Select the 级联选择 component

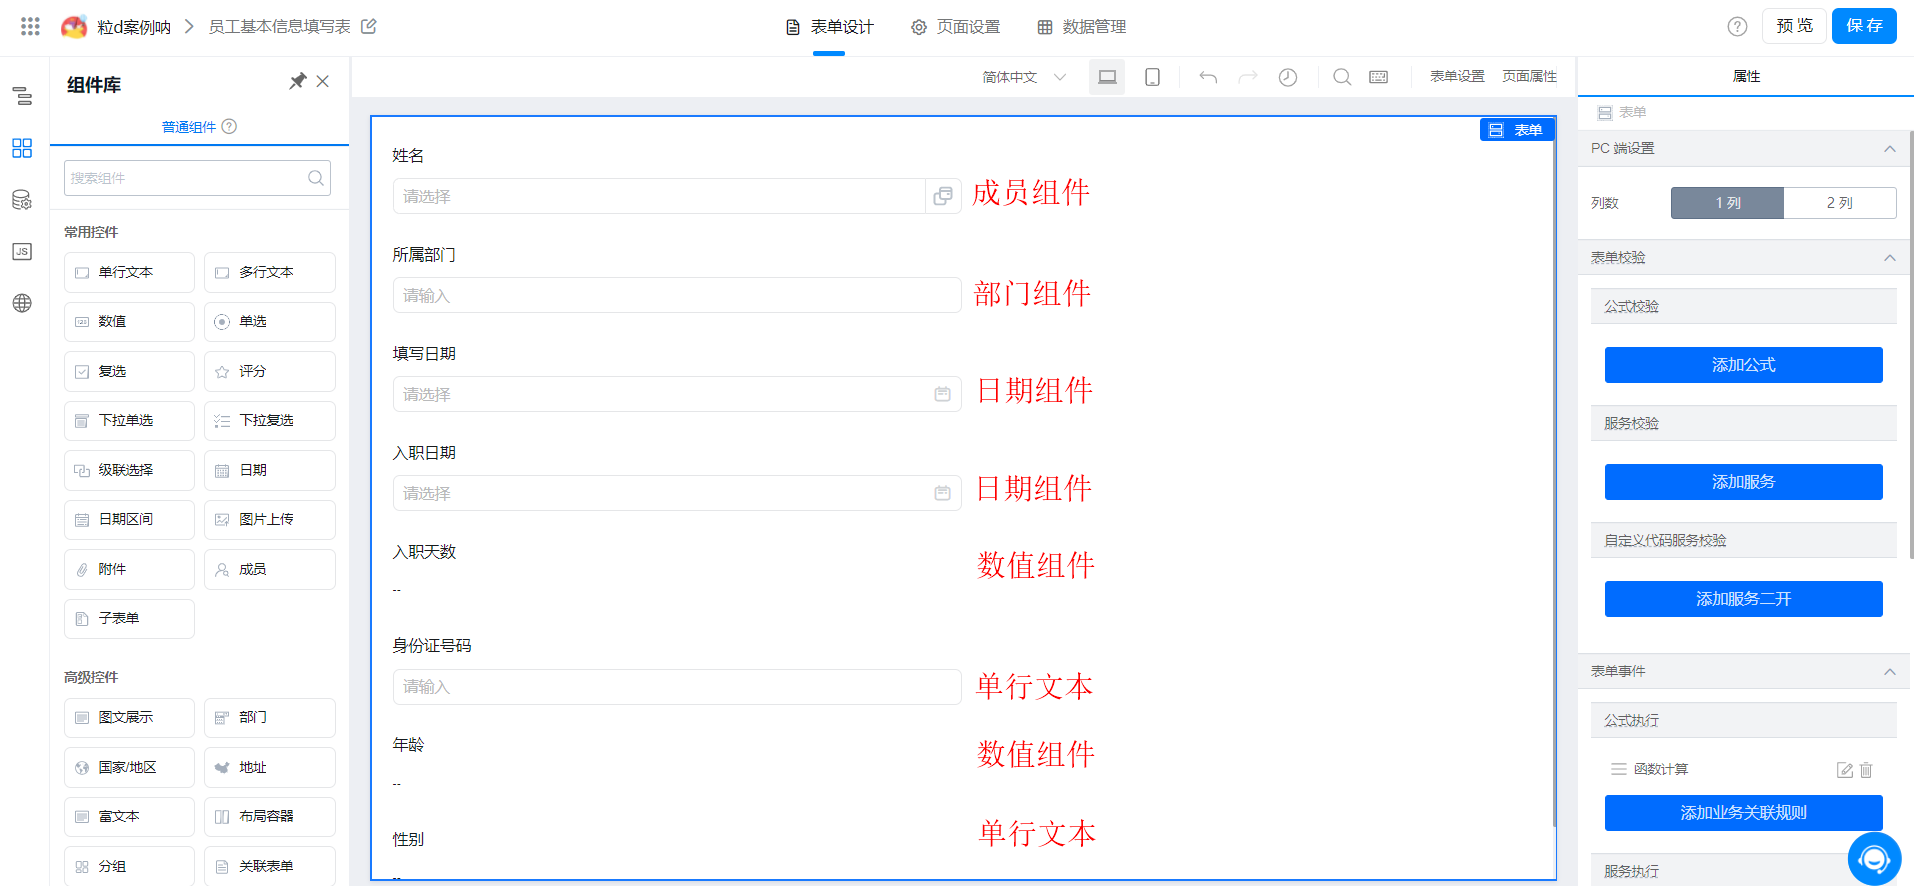click(129, 470)
